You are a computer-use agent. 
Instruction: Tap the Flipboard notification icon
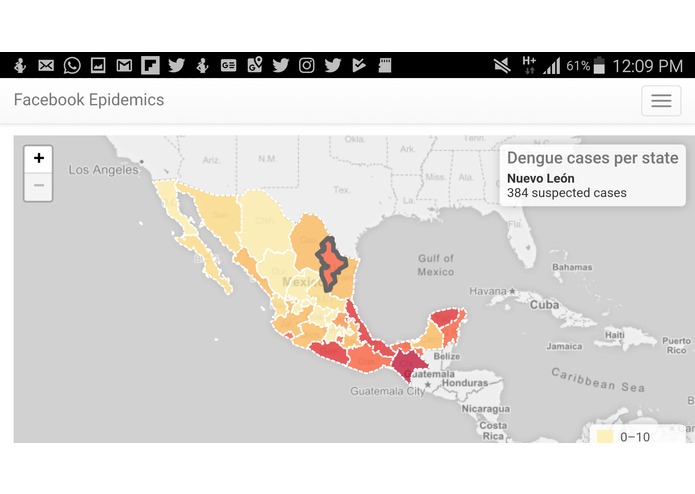click(x=150, y=66)
